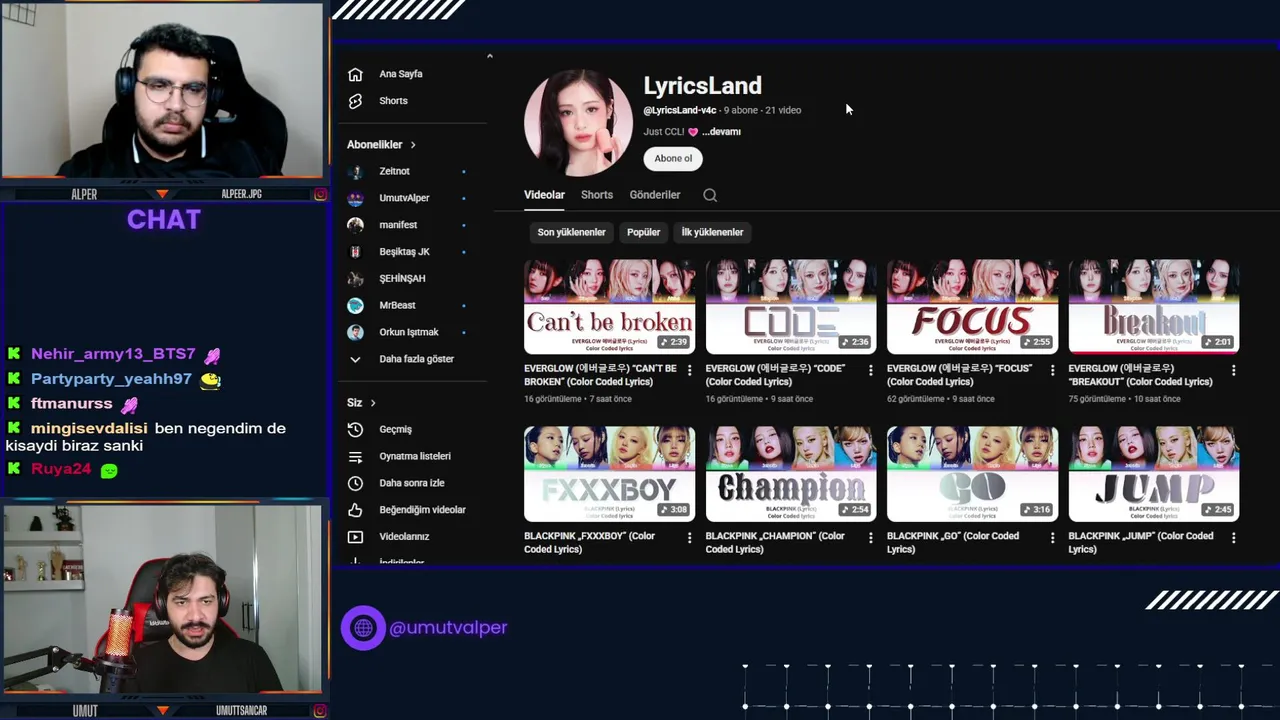Click the Instagram icon beside ALPEER.JPG
This screenshot has width=1280, height=720.
pyautogui.click(x=320, y=194)
